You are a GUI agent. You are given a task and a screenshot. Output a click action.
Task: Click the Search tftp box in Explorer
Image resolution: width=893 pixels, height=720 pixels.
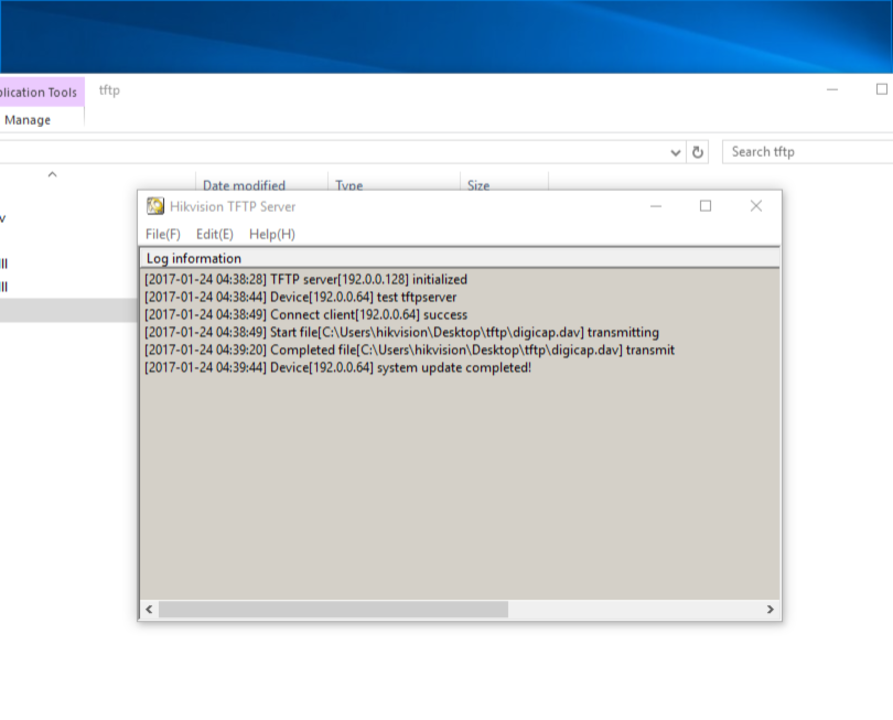point(808,152)
